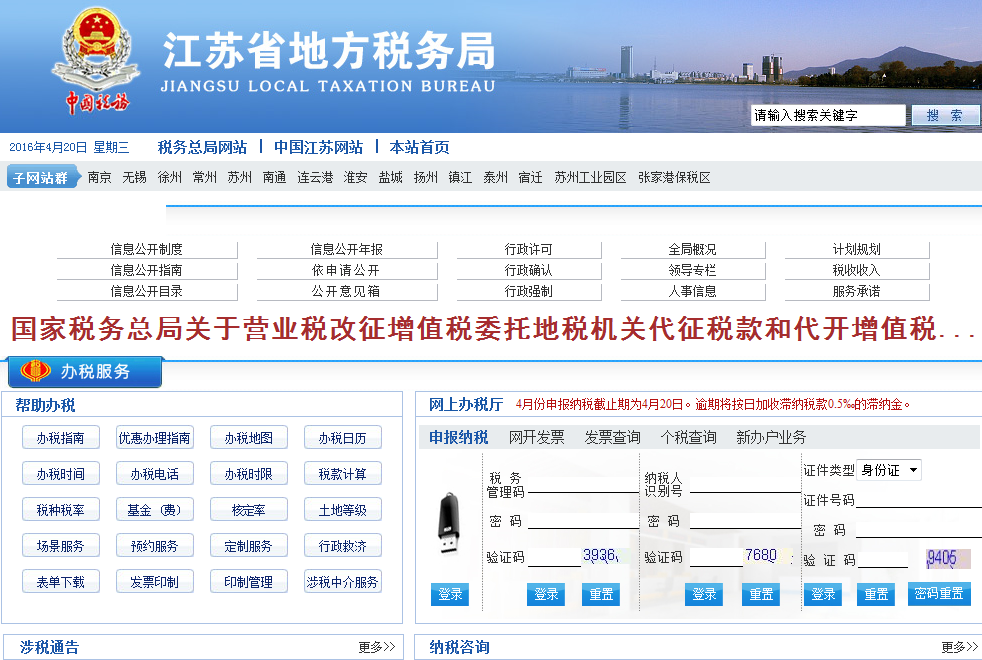This screenshot has height=660, width=982.
Task: Click the 证件号码 input field
Action: pos(919,499)
